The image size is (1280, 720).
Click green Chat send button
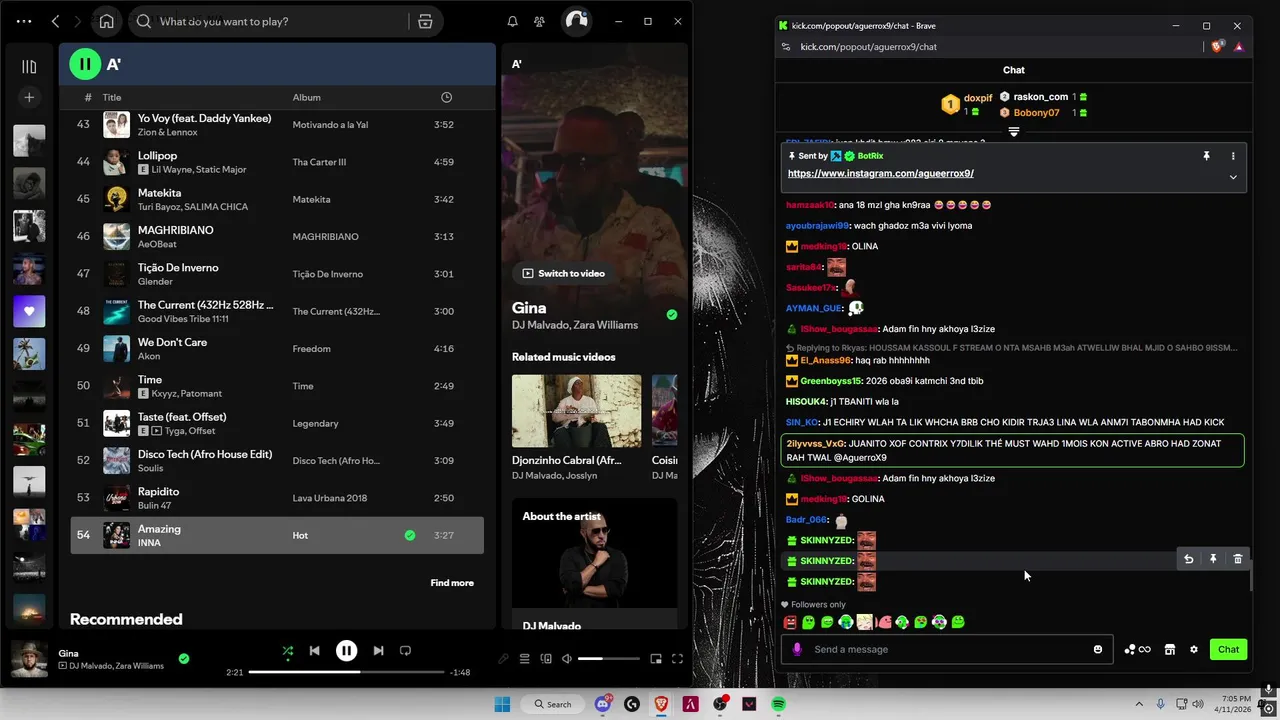1228,649
